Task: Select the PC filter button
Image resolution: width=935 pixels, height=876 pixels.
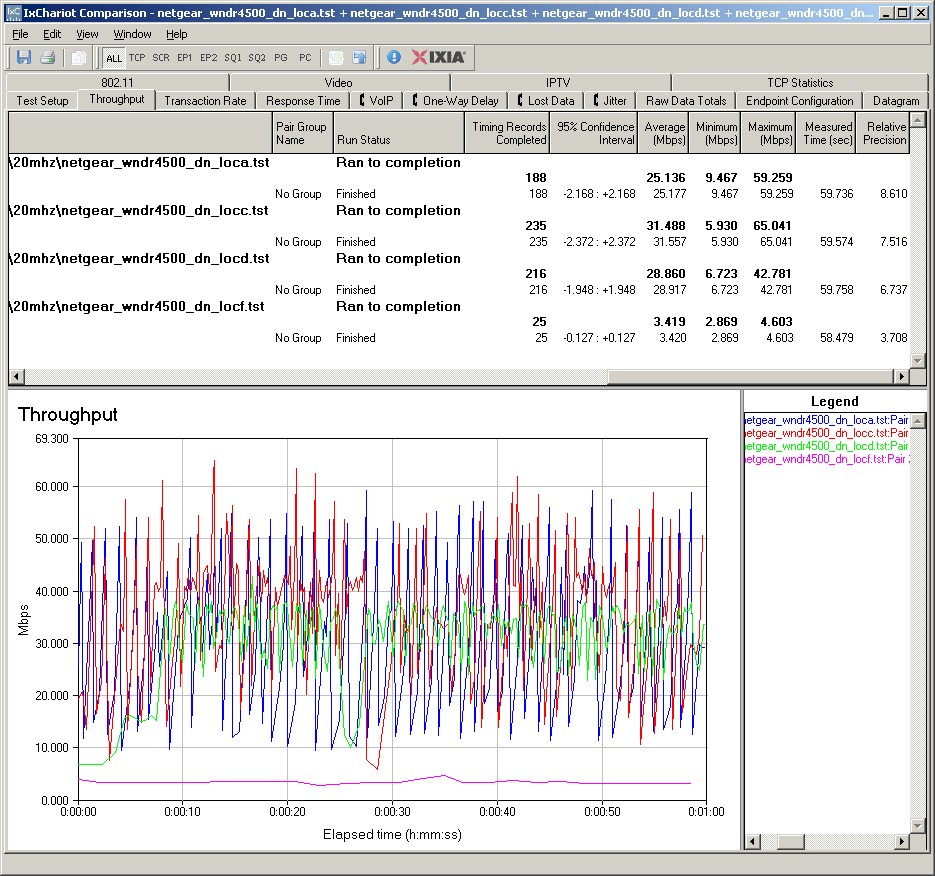Action: 305,58
